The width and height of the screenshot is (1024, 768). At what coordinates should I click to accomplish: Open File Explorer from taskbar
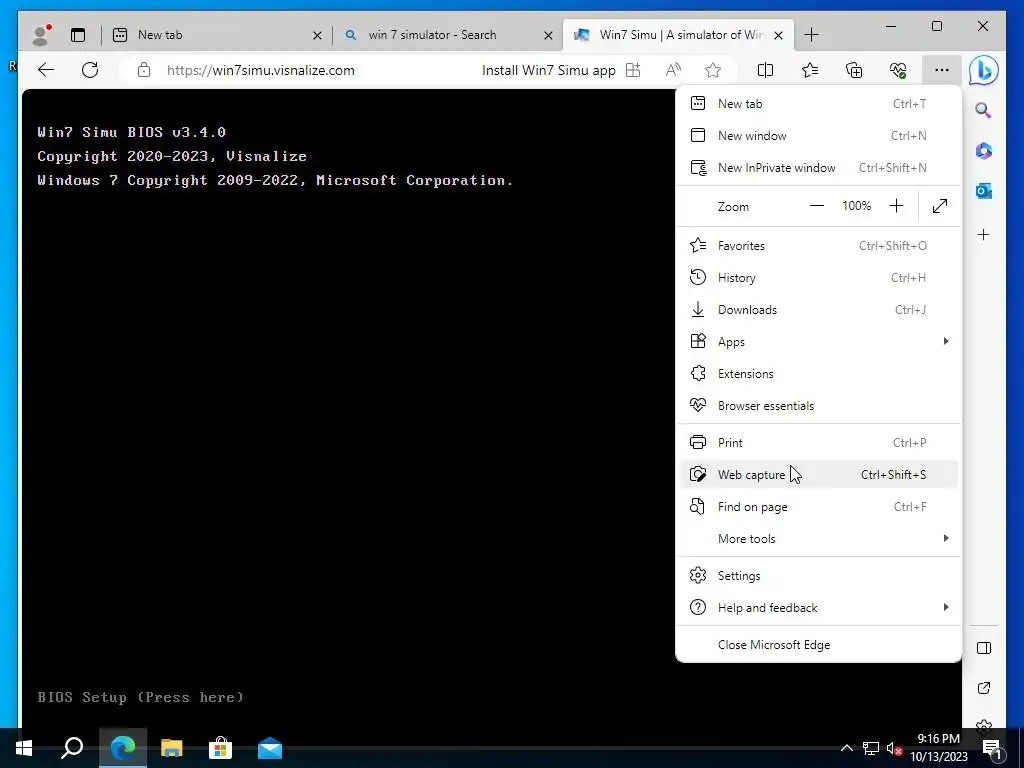[172, 748]
